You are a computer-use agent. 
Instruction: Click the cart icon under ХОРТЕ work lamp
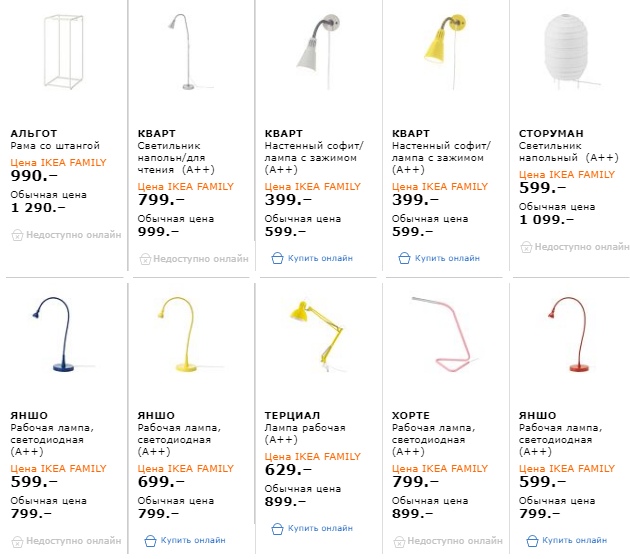pos(404,541)
